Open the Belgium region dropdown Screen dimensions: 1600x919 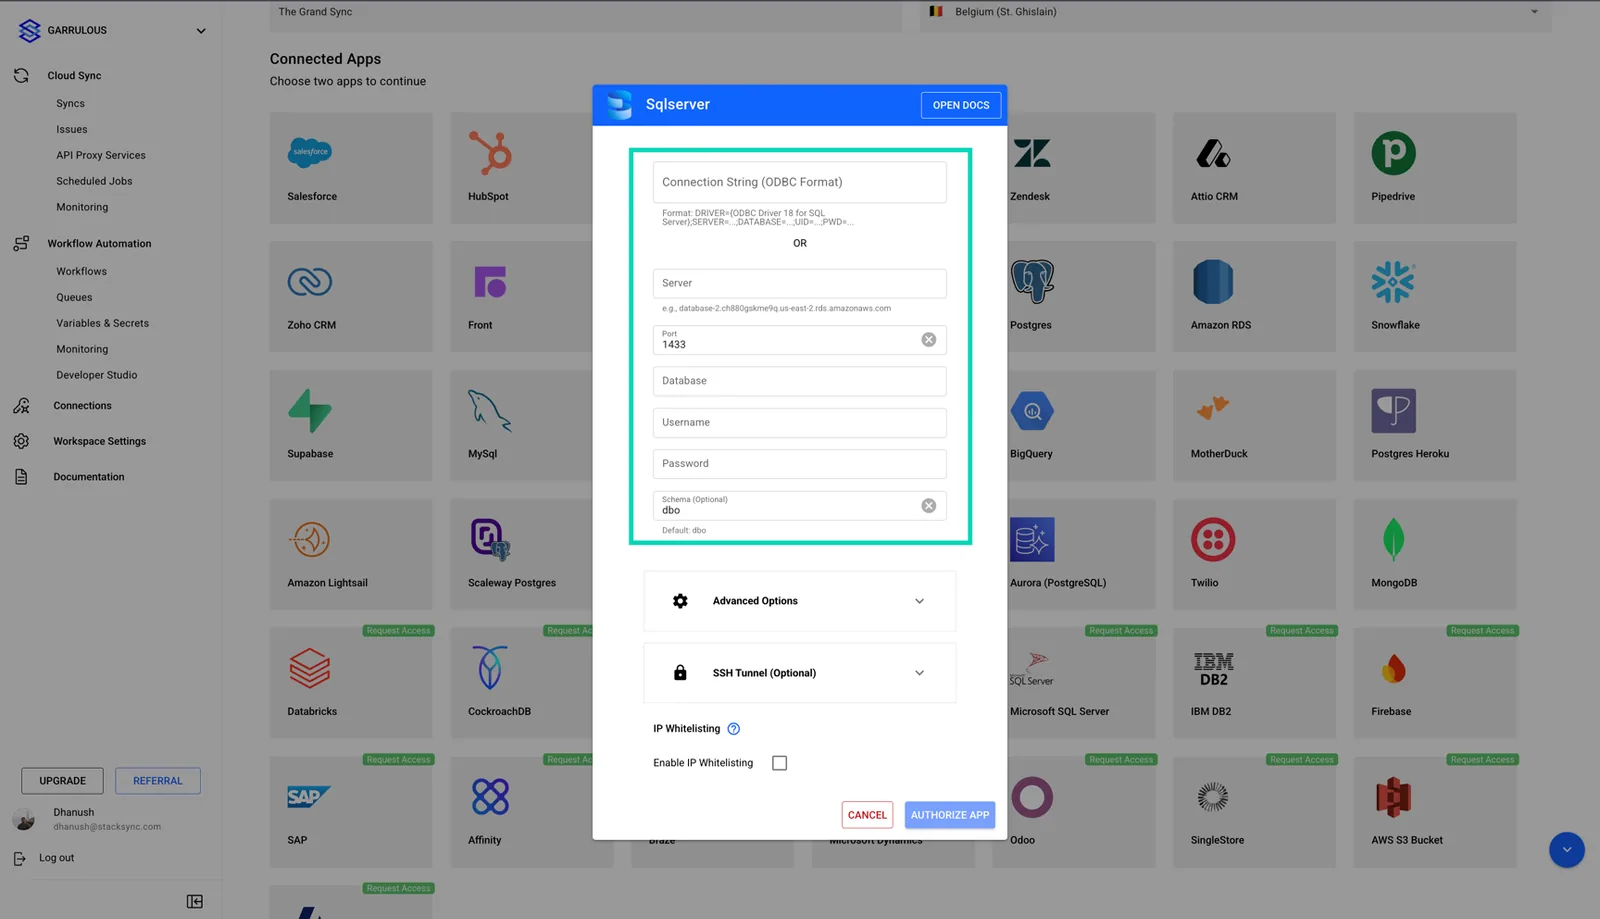(x=1235, y=12)
